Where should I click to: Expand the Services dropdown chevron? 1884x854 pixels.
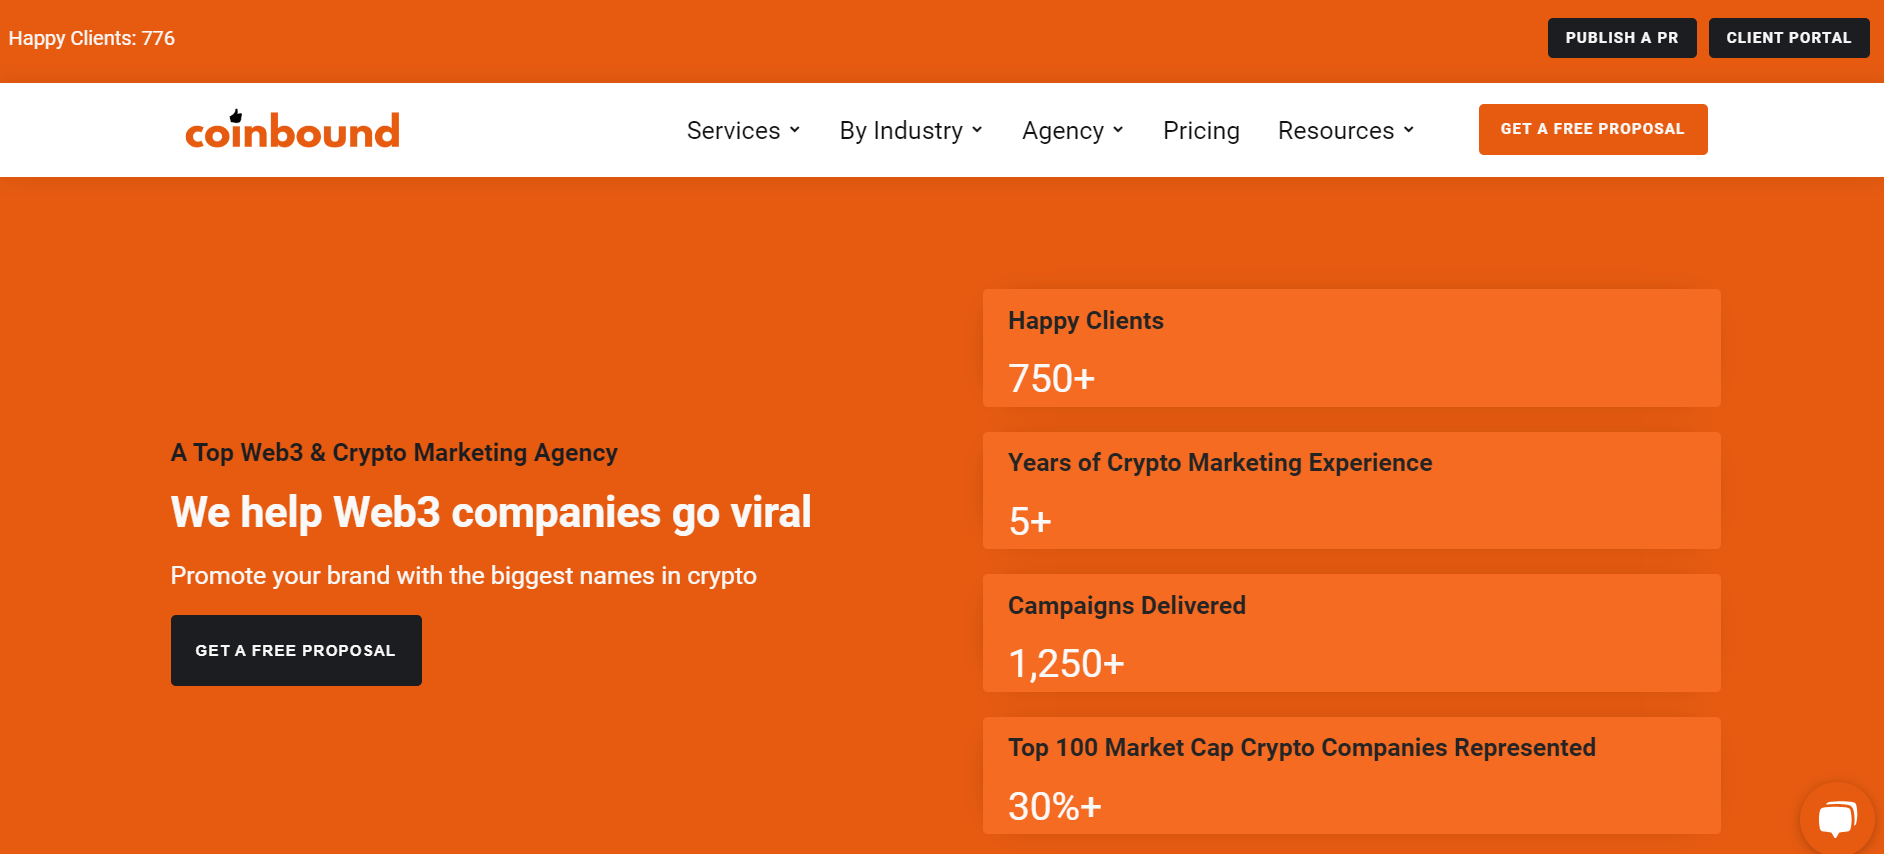795,130
